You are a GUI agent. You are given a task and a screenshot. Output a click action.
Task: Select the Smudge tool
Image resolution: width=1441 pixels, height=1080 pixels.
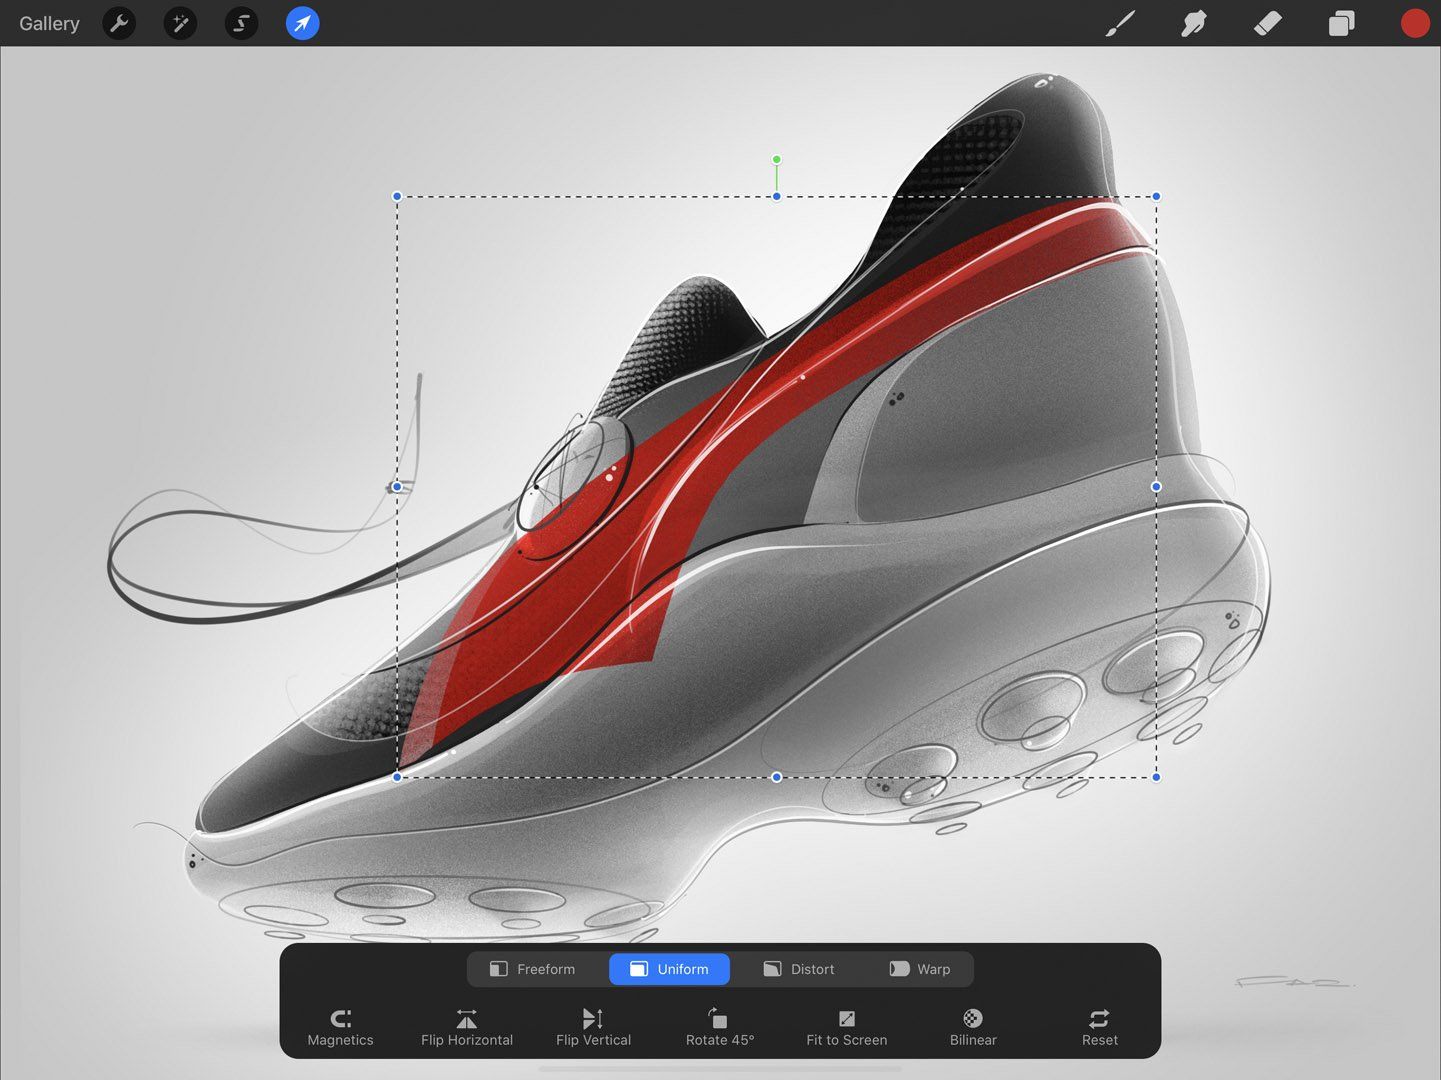(1193, 23)
